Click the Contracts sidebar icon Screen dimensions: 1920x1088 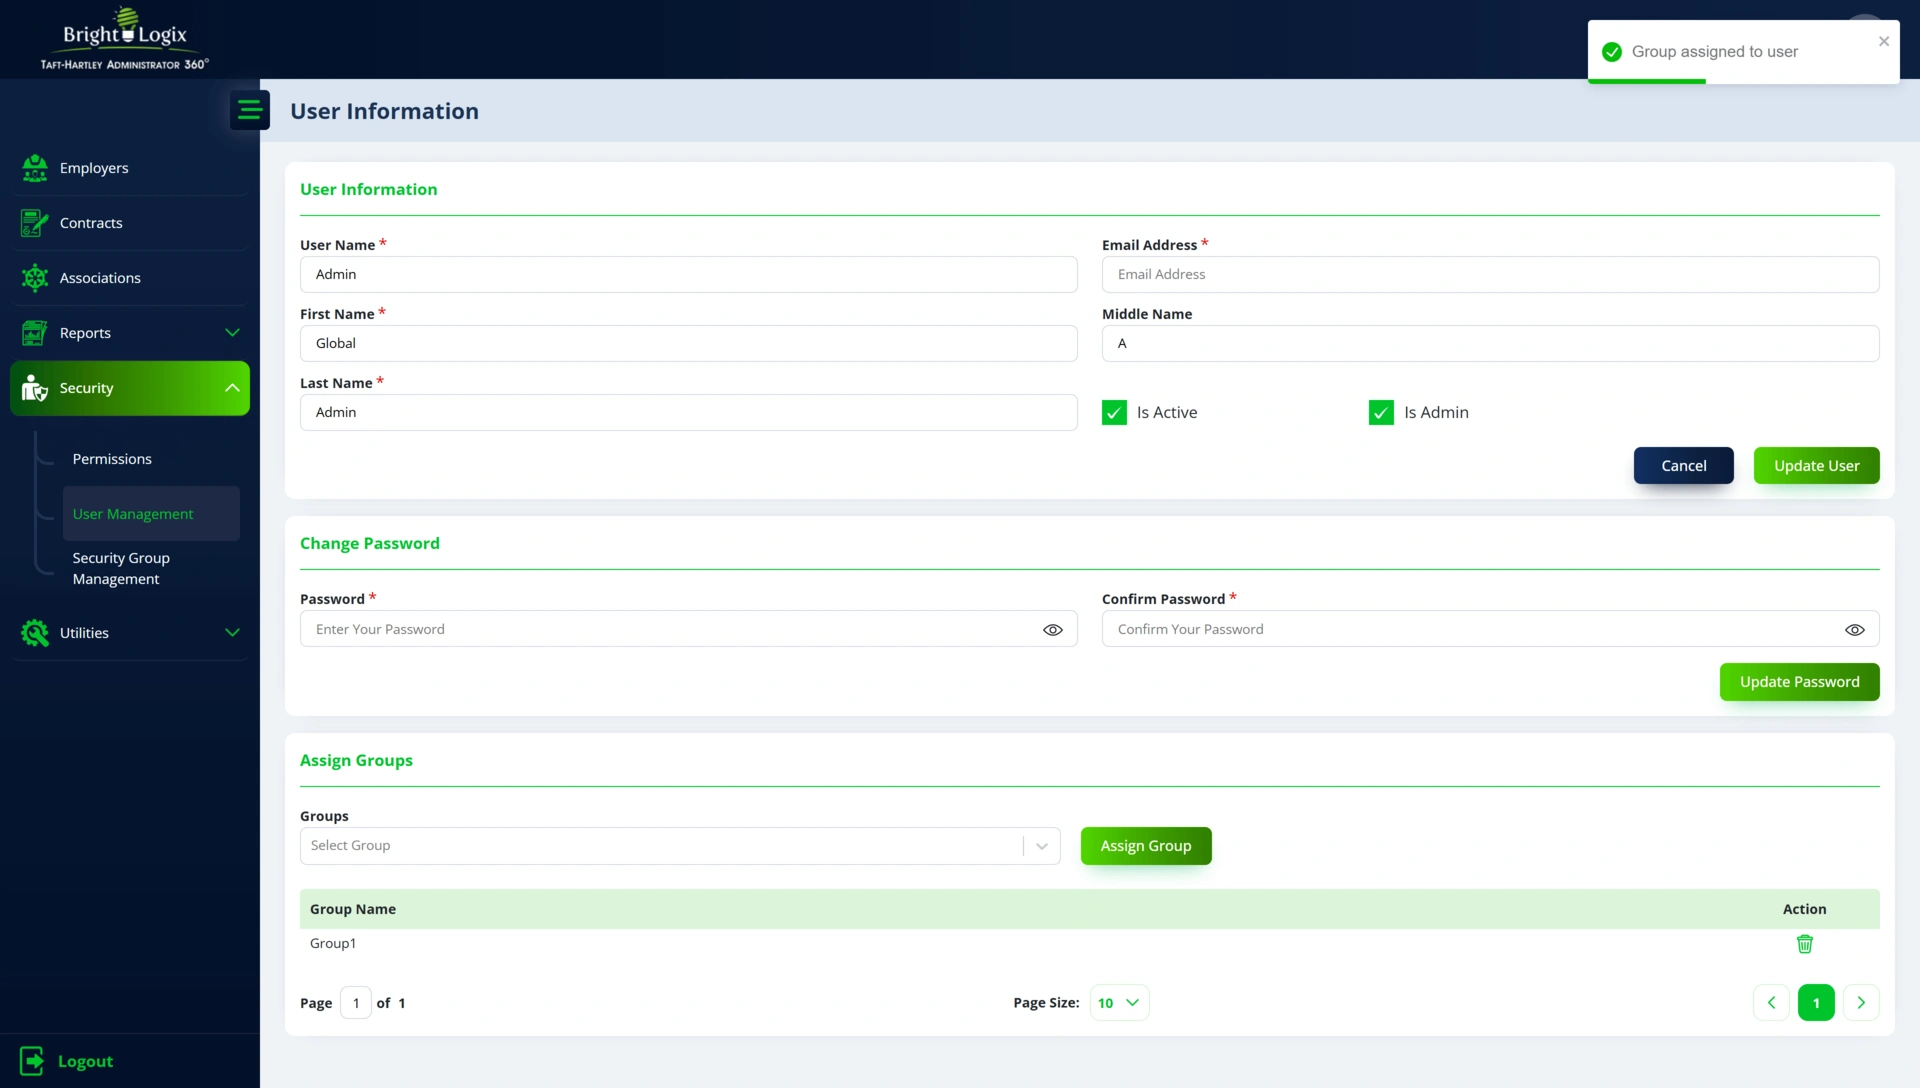coord(35,223)
